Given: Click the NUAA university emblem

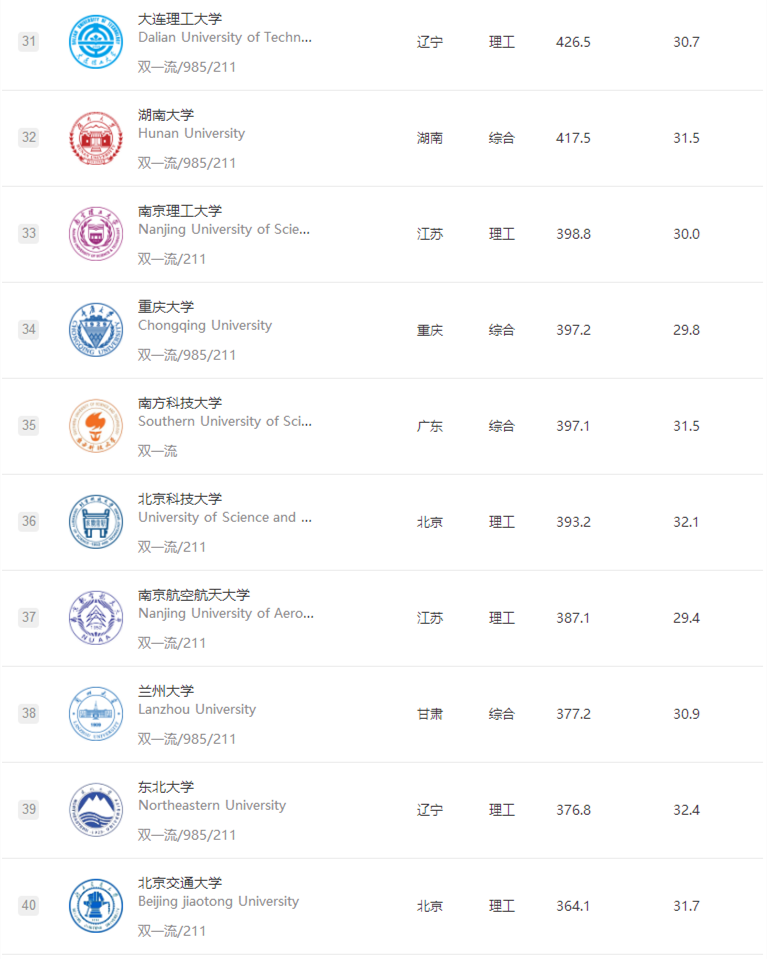Looking at the screenshot, I should pos(95,618).
